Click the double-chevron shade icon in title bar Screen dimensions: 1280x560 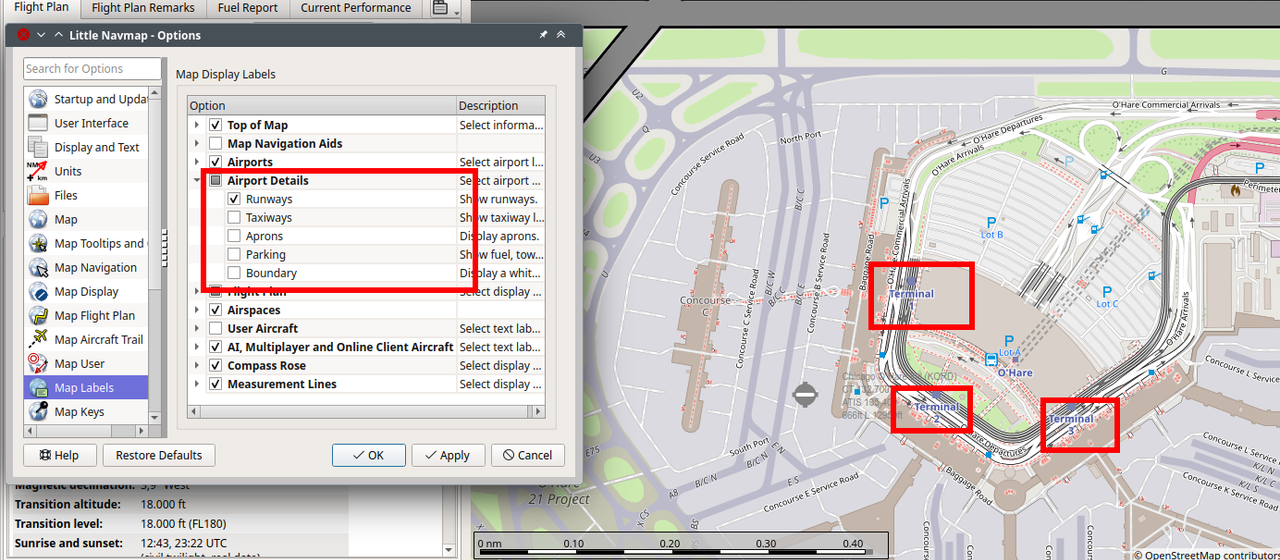561,34
